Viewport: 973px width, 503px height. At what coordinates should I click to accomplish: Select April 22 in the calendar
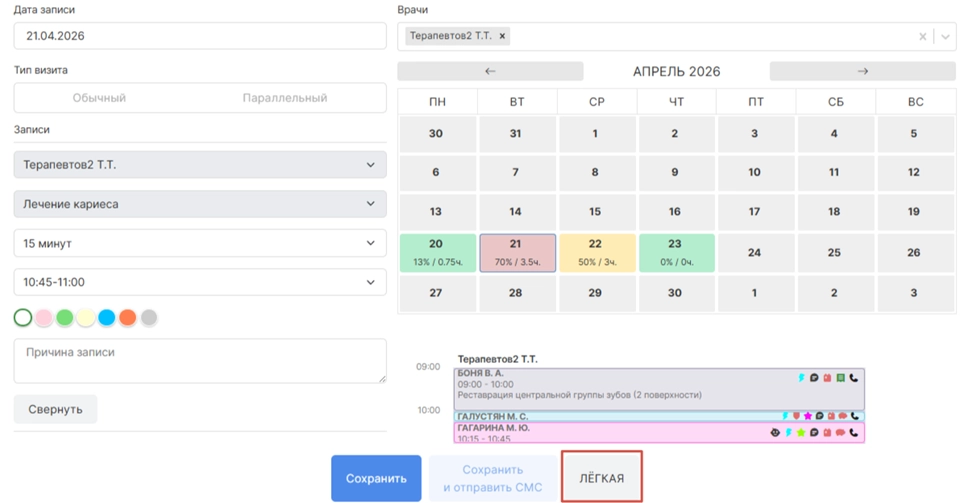coord(595,253)
